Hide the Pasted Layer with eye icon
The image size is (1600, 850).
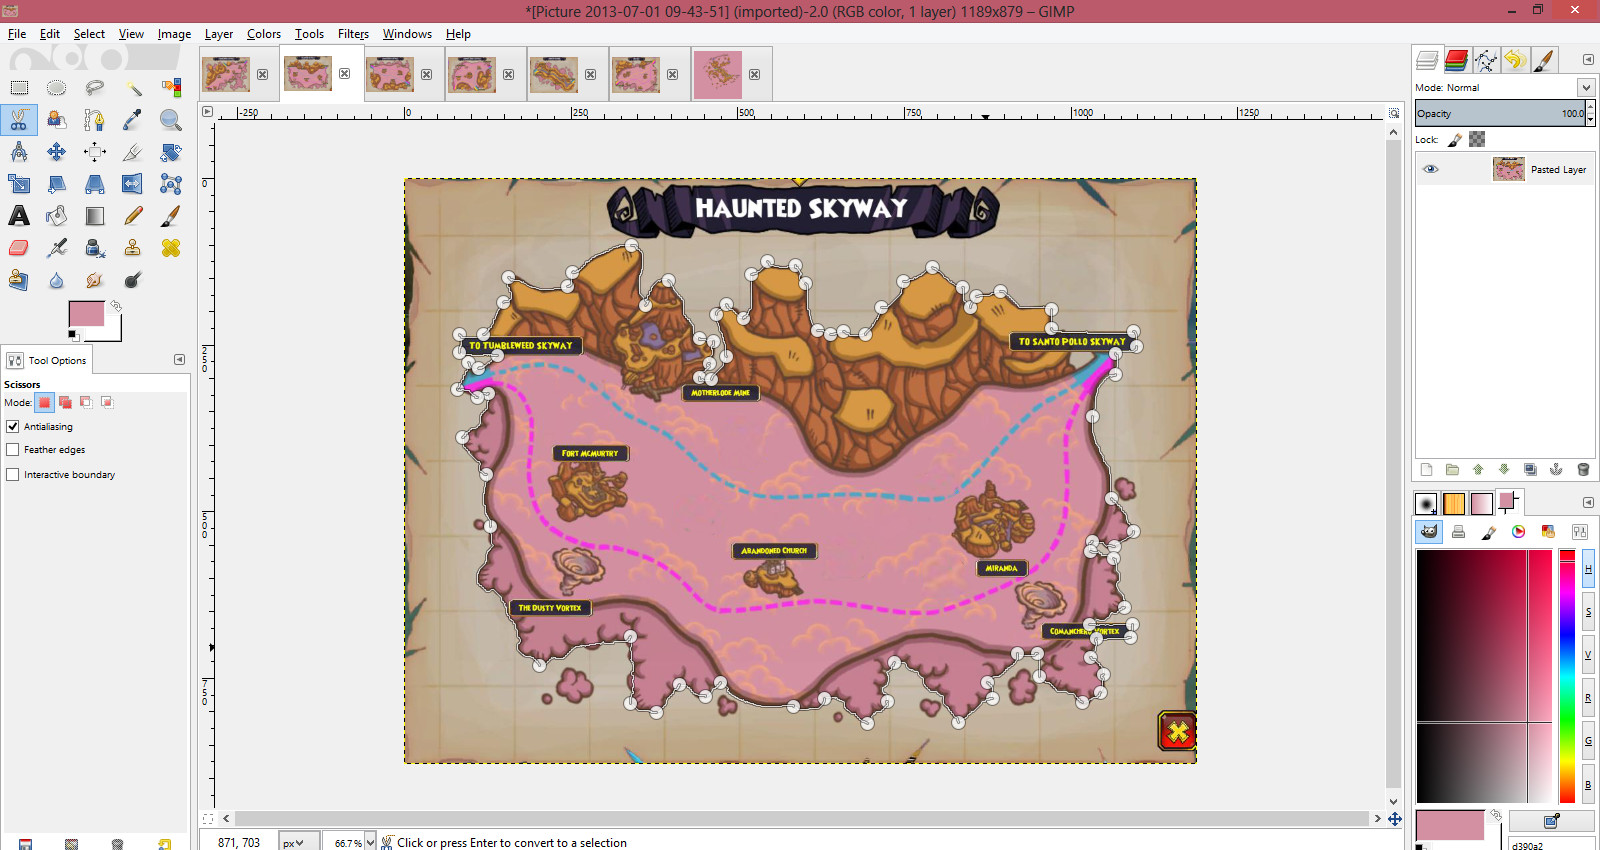tap(1431, 169)
